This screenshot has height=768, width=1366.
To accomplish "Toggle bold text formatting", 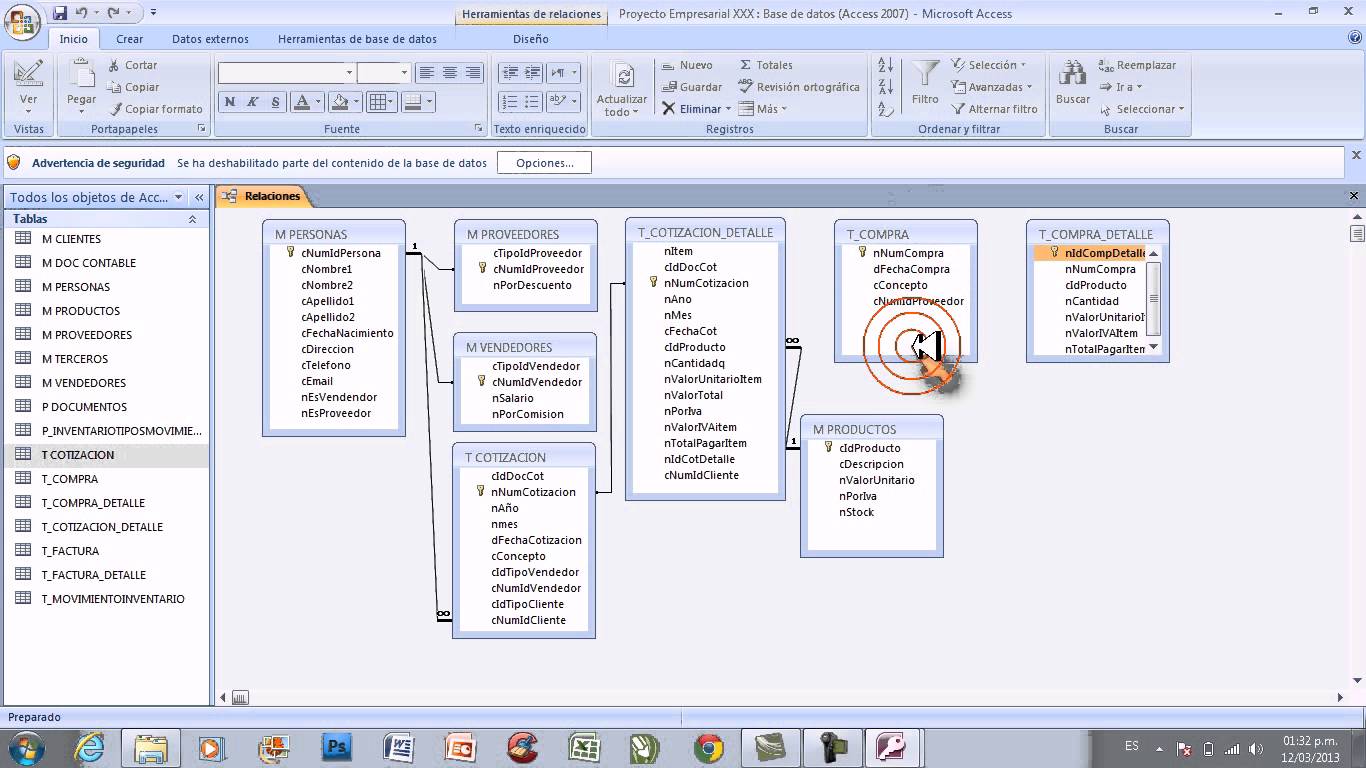I will (230, 102).
